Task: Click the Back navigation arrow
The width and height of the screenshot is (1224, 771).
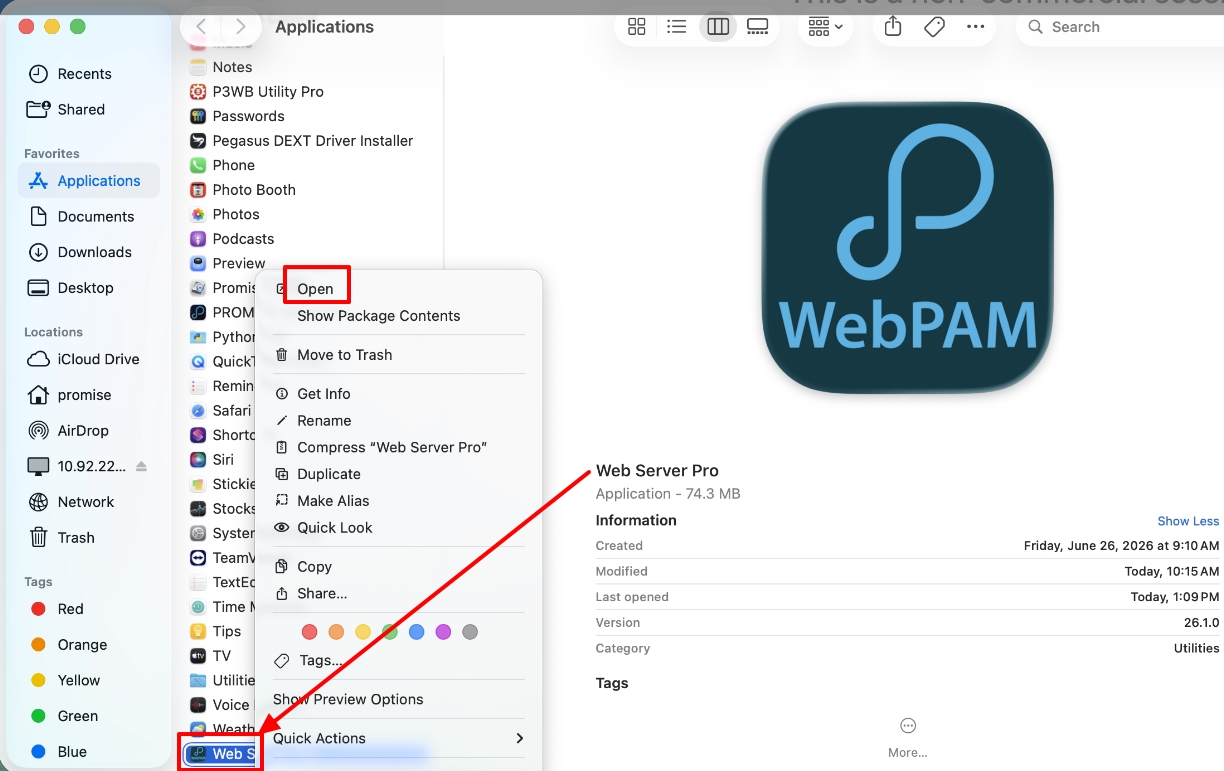Action: [202, 27]
